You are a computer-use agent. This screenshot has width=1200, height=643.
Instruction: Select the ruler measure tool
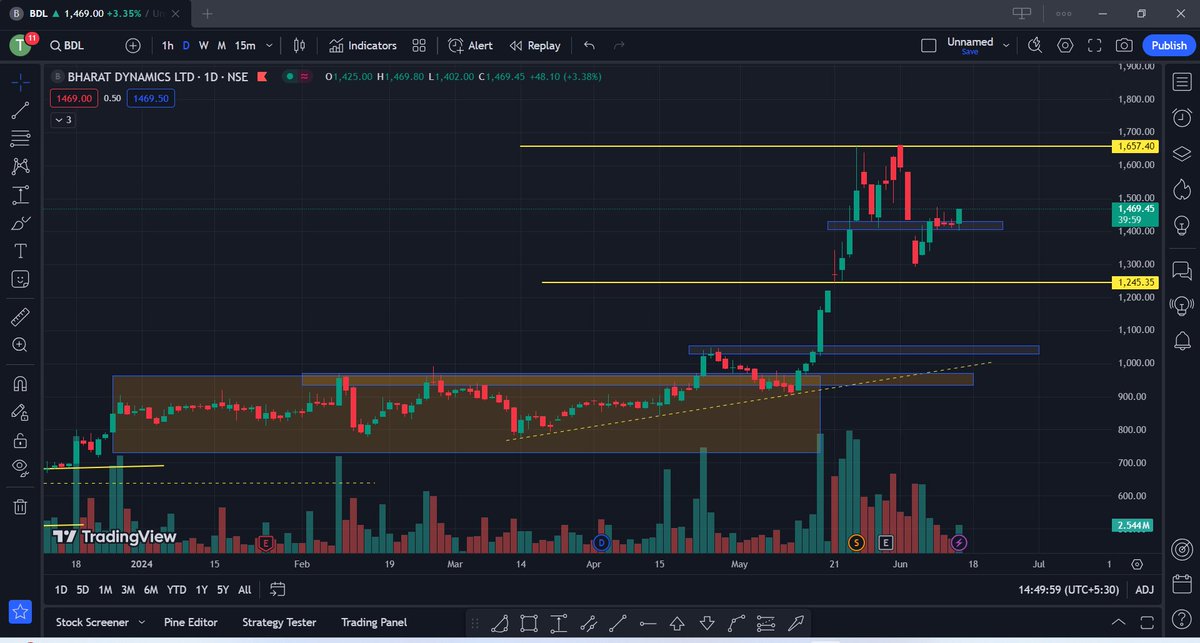pos(20,317)
